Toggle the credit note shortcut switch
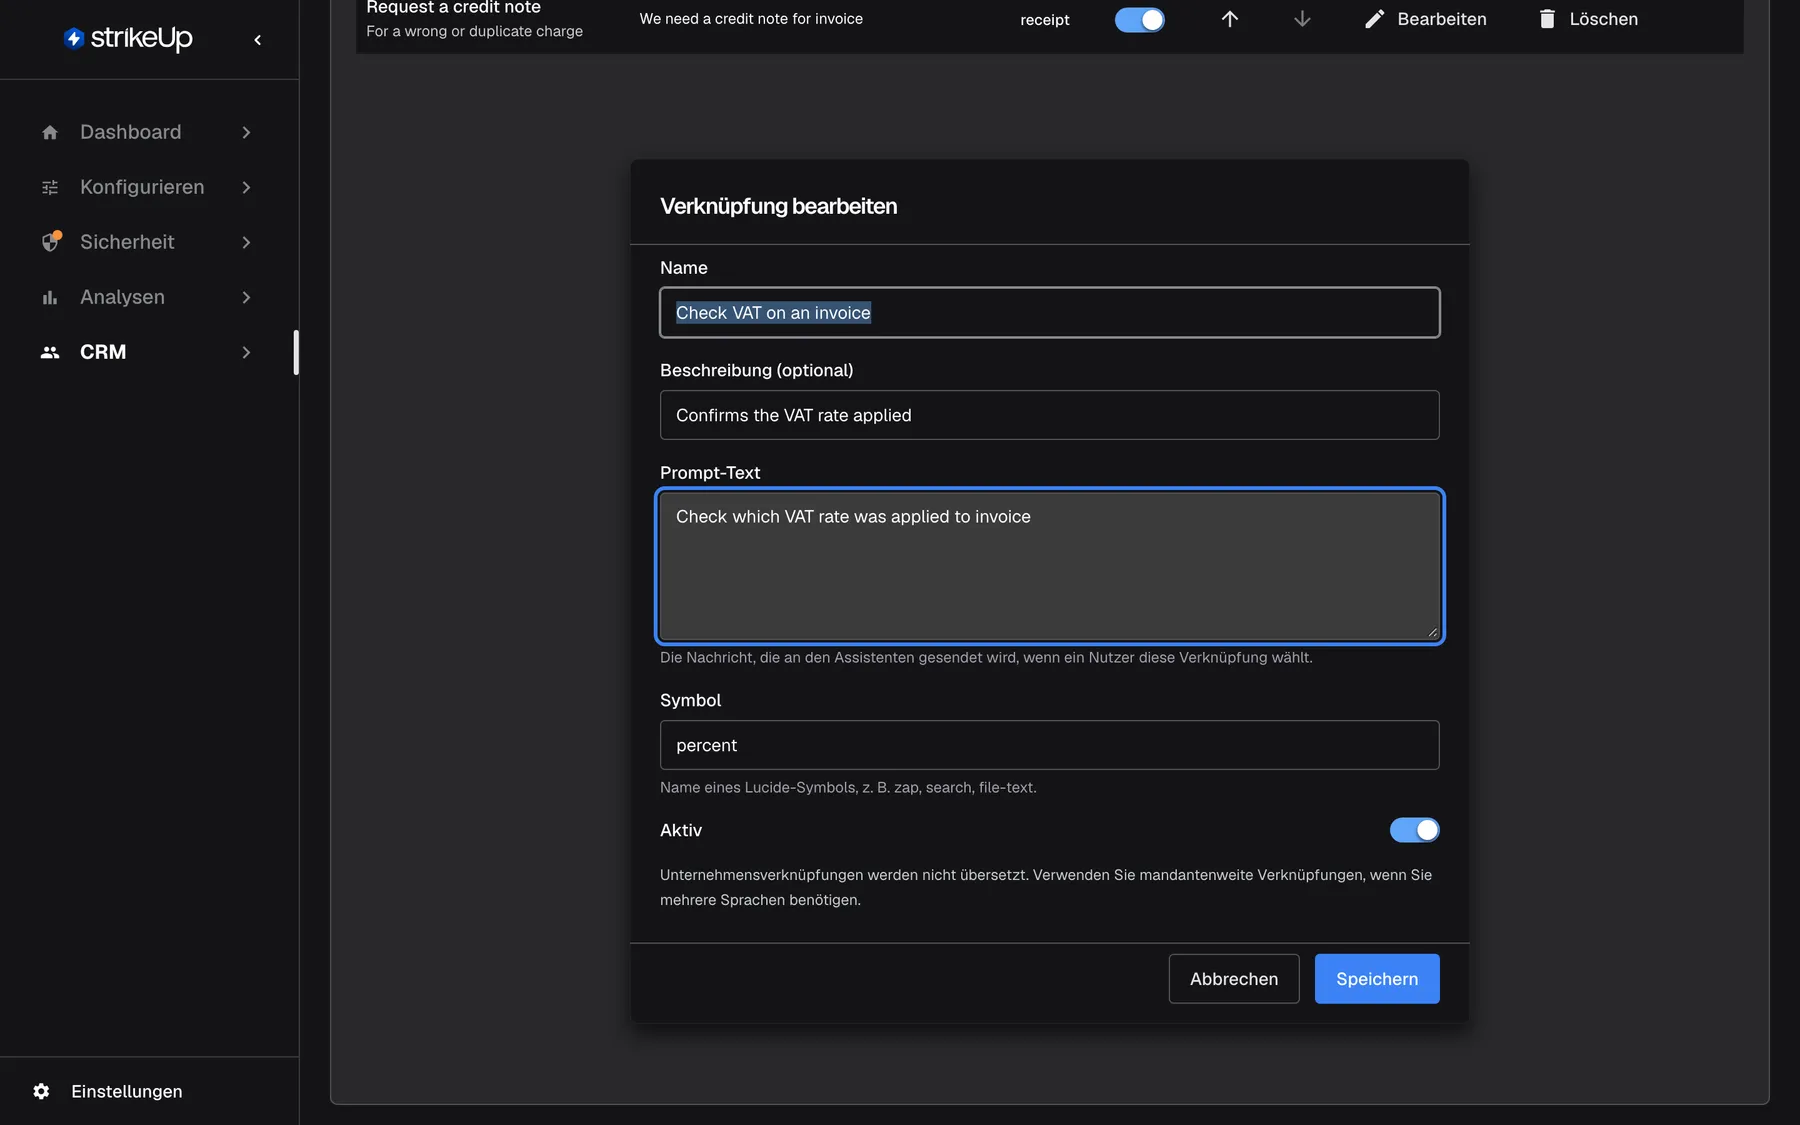Viewport: 1800px width, 1125px height. (x=1140, y=20)
